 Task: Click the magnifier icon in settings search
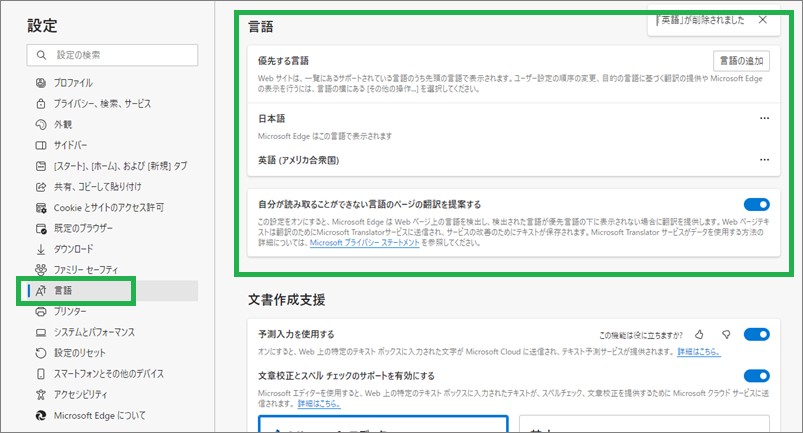(x=41, y=55)
